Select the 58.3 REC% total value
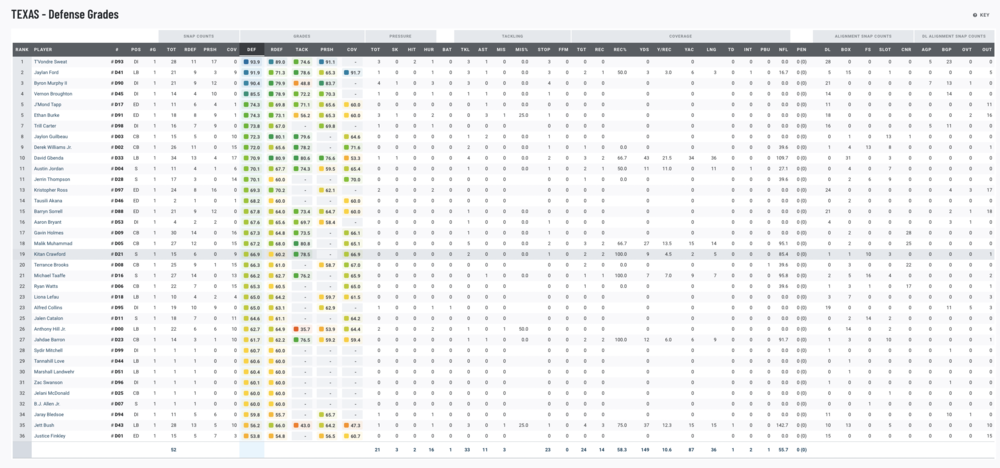The height and width of the screenshot is (468, 1000). (x=621, y=450)
